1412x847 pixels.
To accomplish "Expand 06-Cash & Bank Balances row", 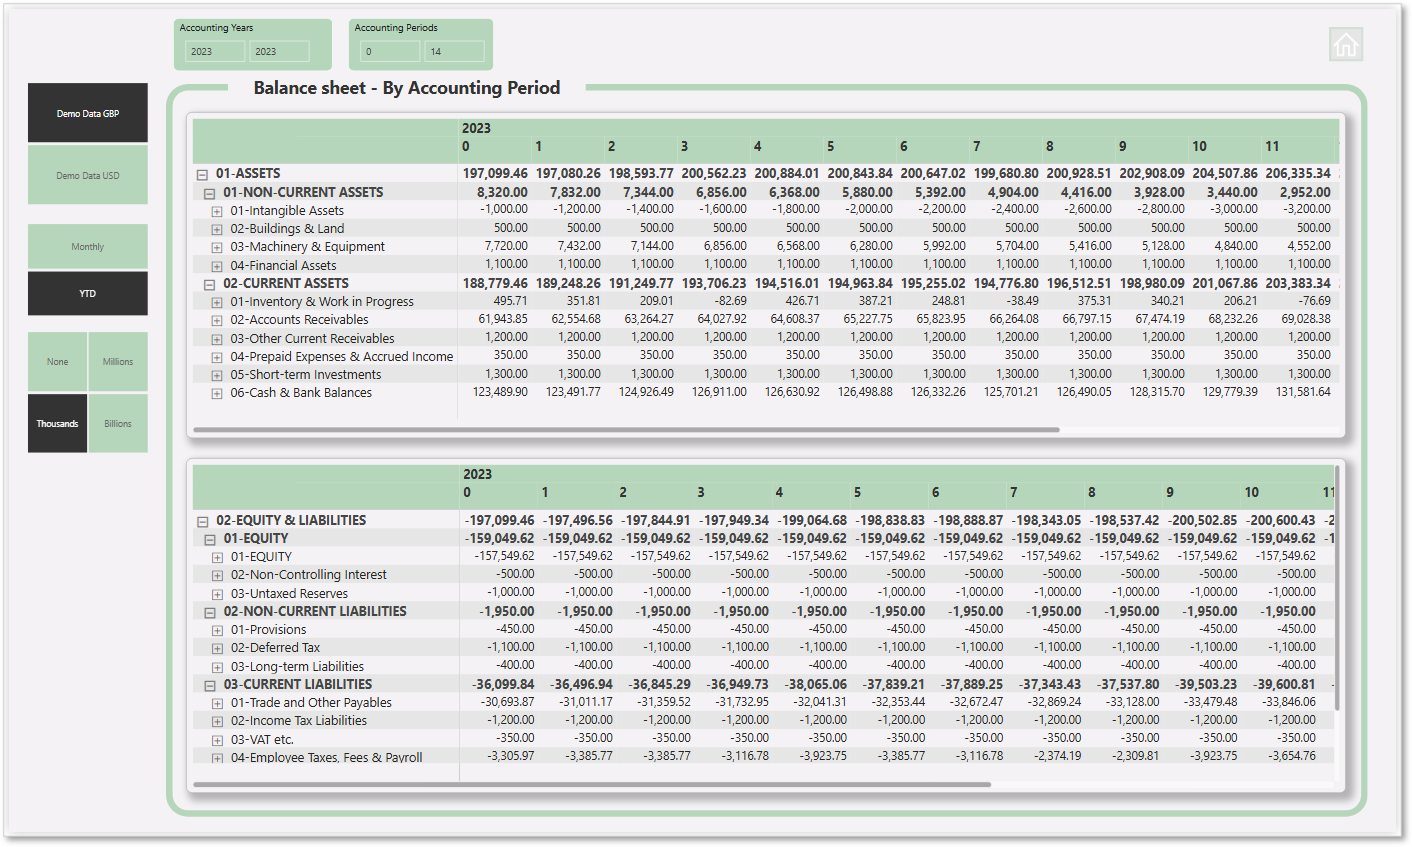I will tap(217, 393).
